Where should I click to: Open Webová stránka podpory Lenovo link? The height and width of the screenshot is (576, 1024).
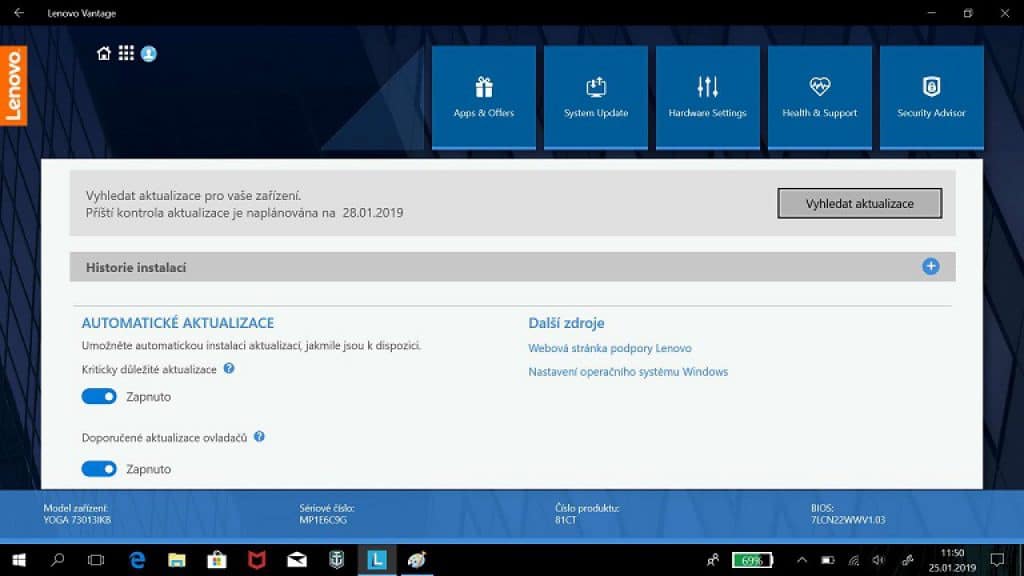click(610, 348)
